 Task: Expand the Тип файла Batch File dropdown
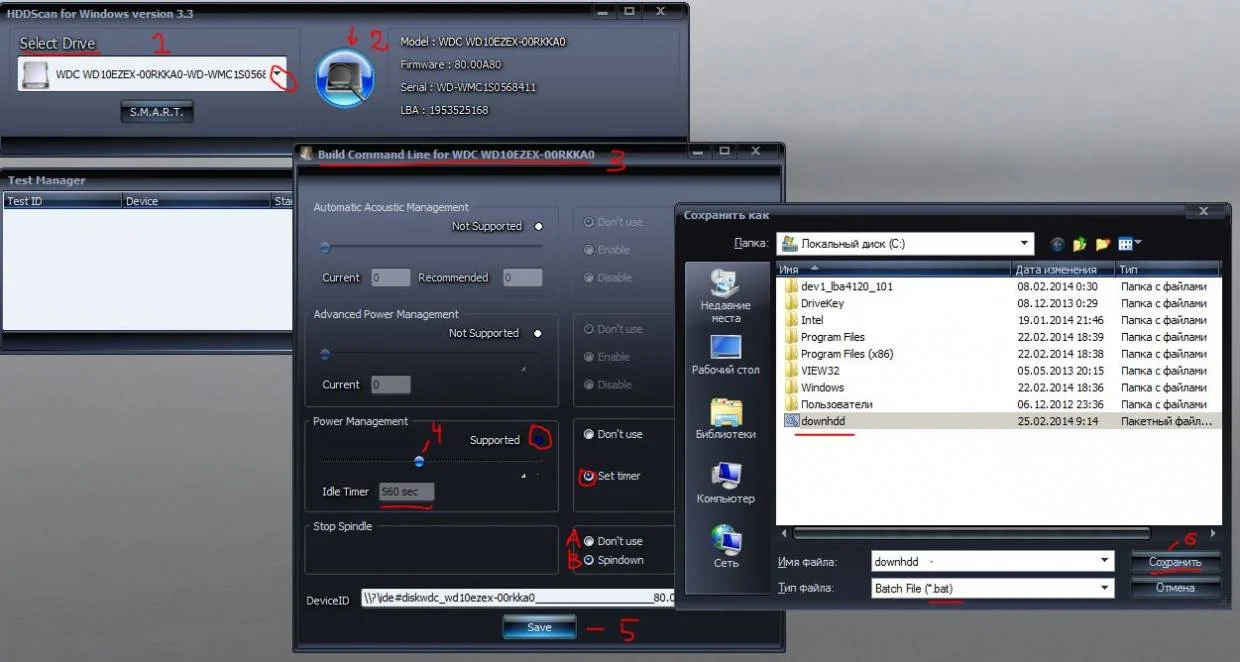coord(1105,588)
